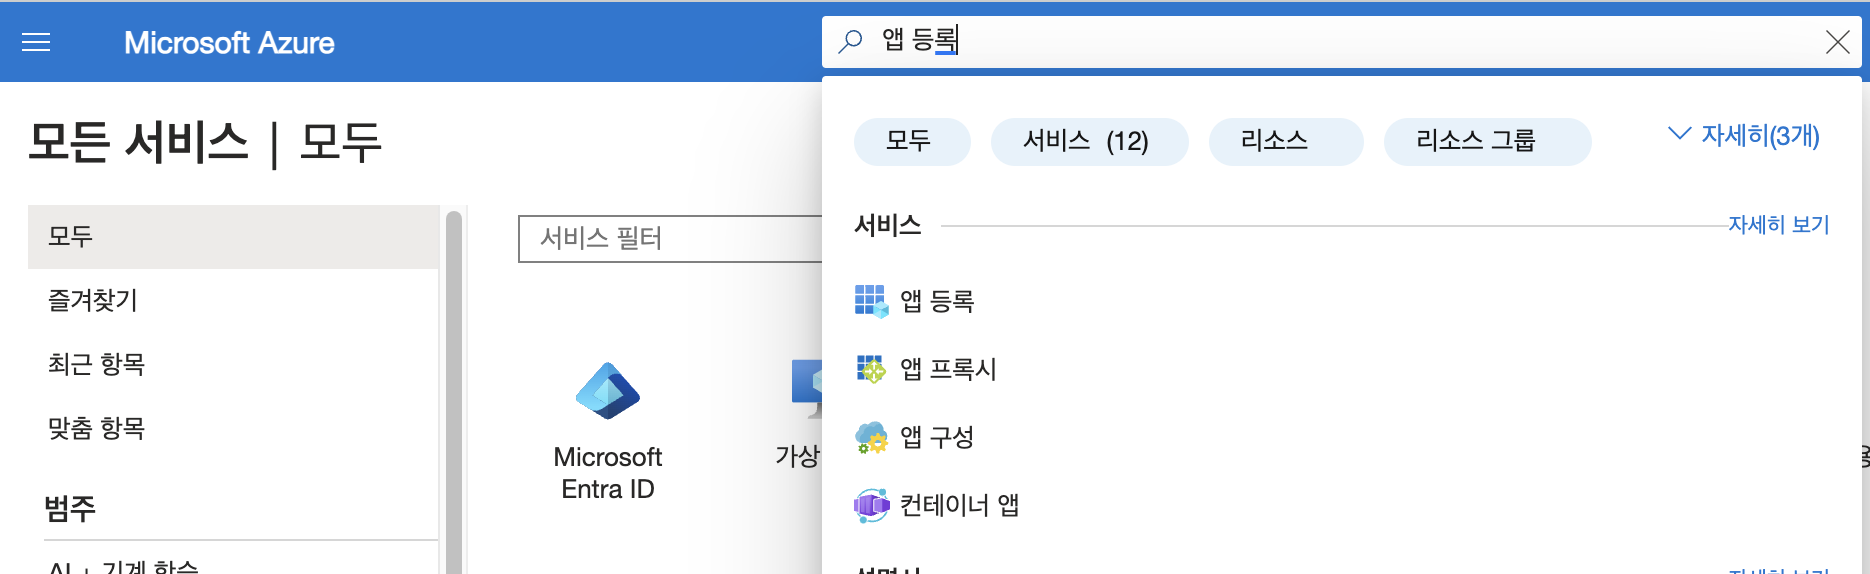This screenshot has height=574, width=1870.
Task: Open the 앱 구성 search result
Action: click(x=937, y=437)
